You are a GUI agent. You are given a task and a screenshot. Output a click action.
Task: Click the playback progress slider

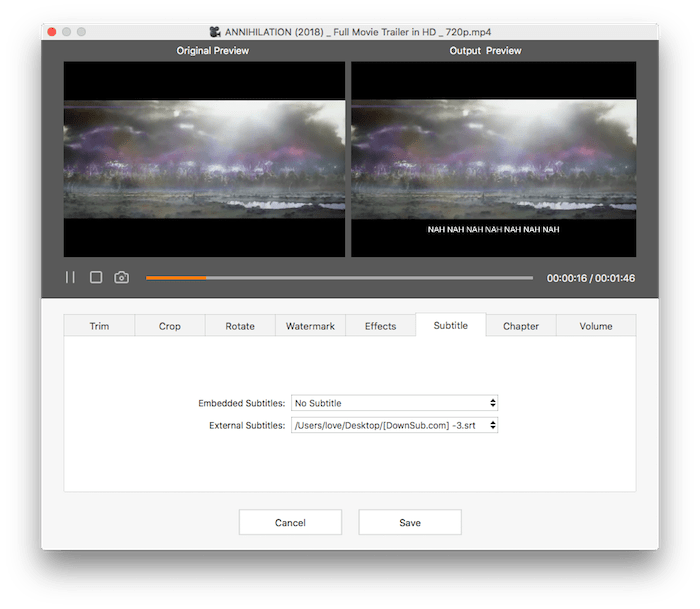tap(339, 278)
